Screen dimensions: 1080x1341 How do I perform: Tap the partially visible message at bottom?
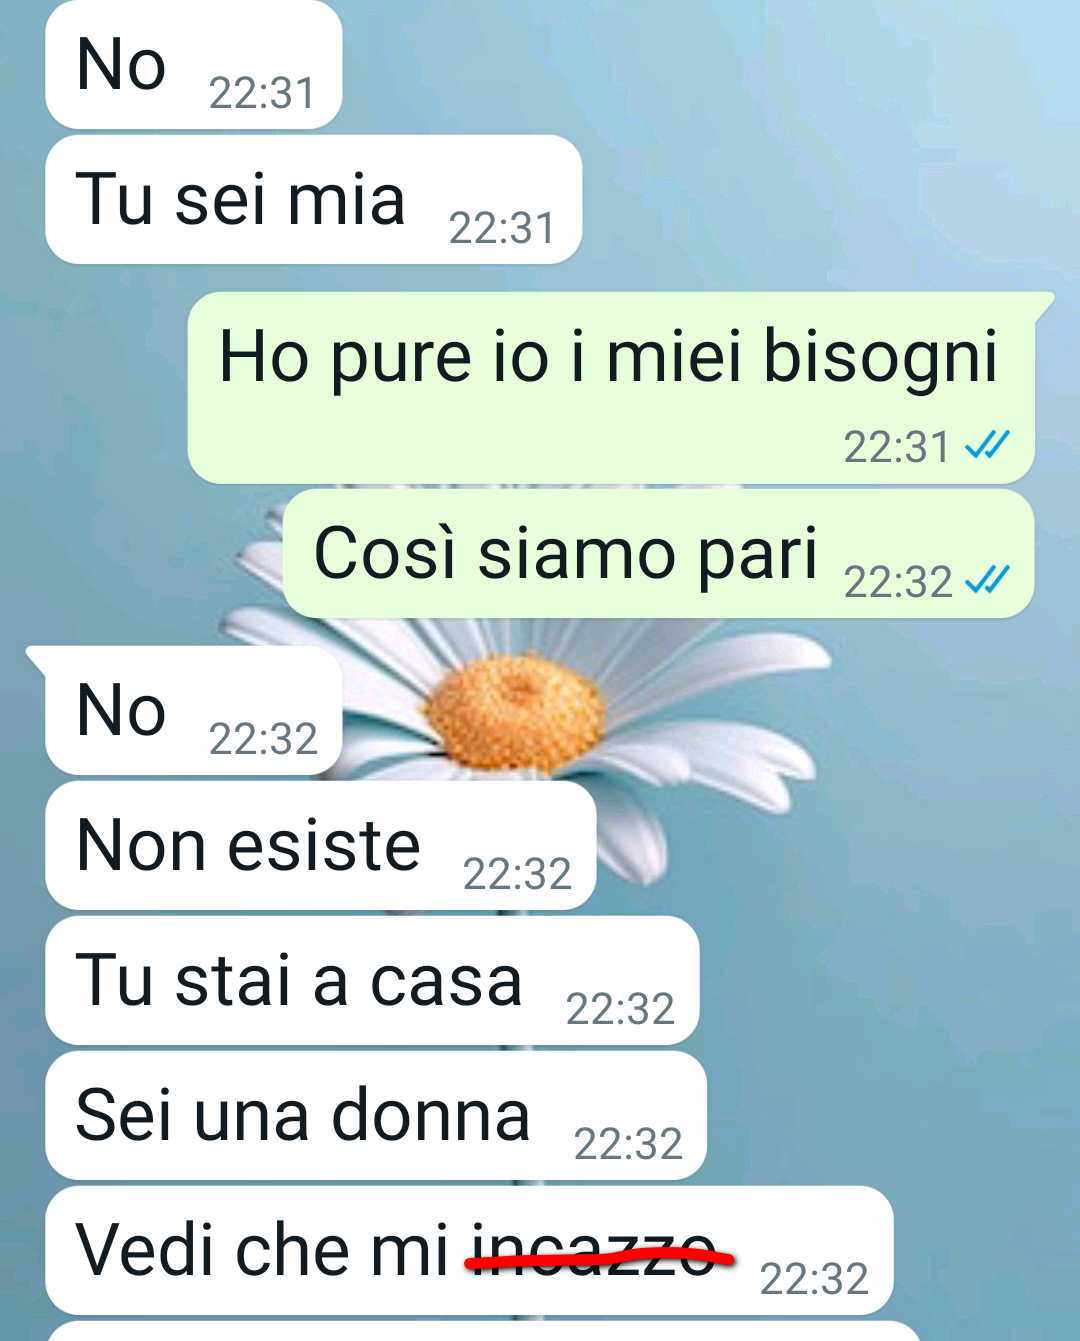coord(483,1331)
